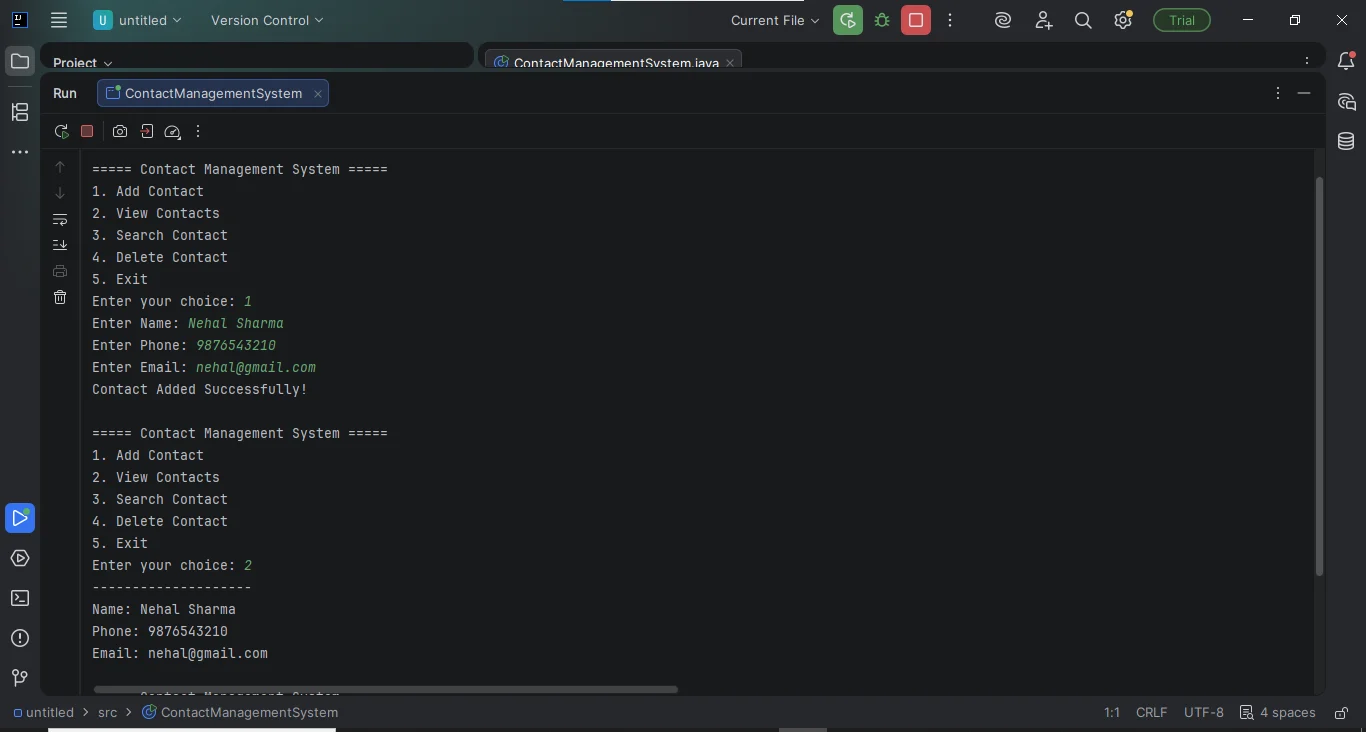Open more Run toolbar actions
The height and width of the screenshot is (732, 1366).
(x=198, y=131)
